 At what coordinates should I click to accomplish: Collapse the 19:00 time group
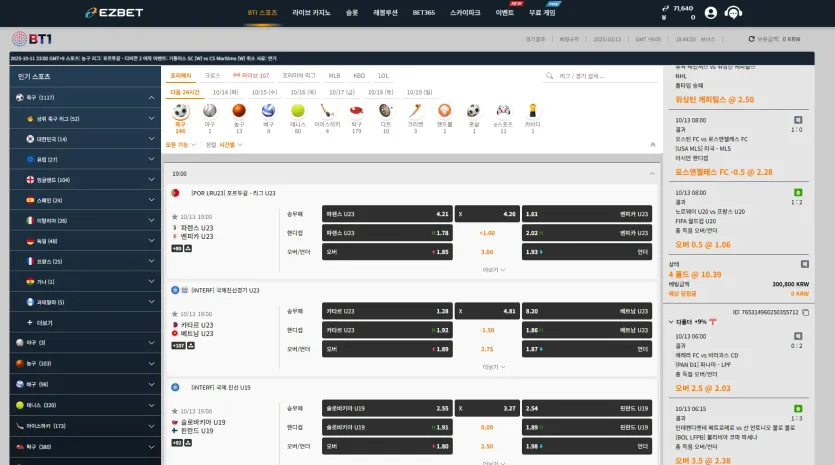(652, 174)
